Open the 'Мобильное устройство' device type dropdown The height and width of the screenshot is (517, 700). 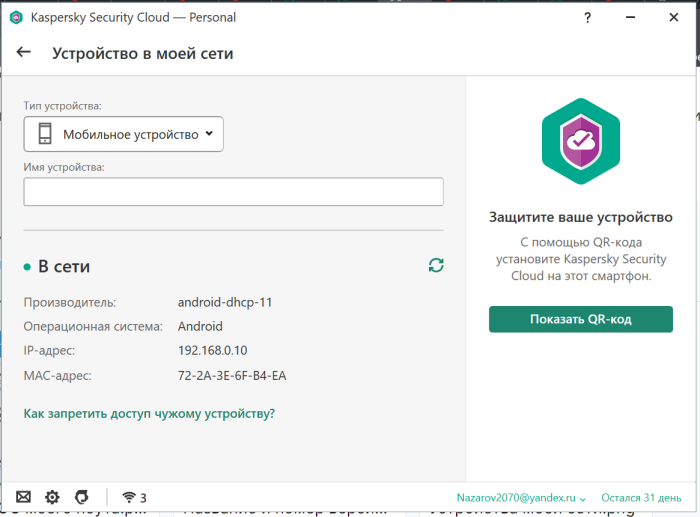124,134
